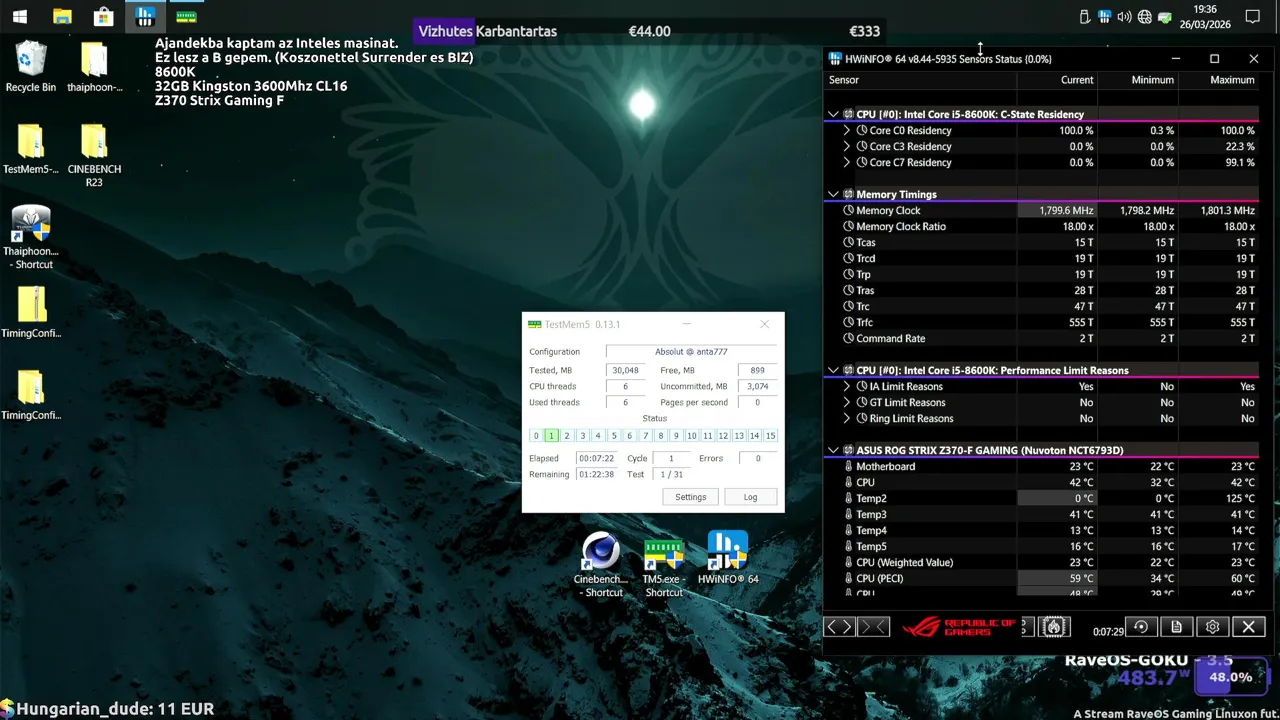1280x720 pixels.
Task: Click the Settings button in TestMem5
Action: [x=690, y=497]
